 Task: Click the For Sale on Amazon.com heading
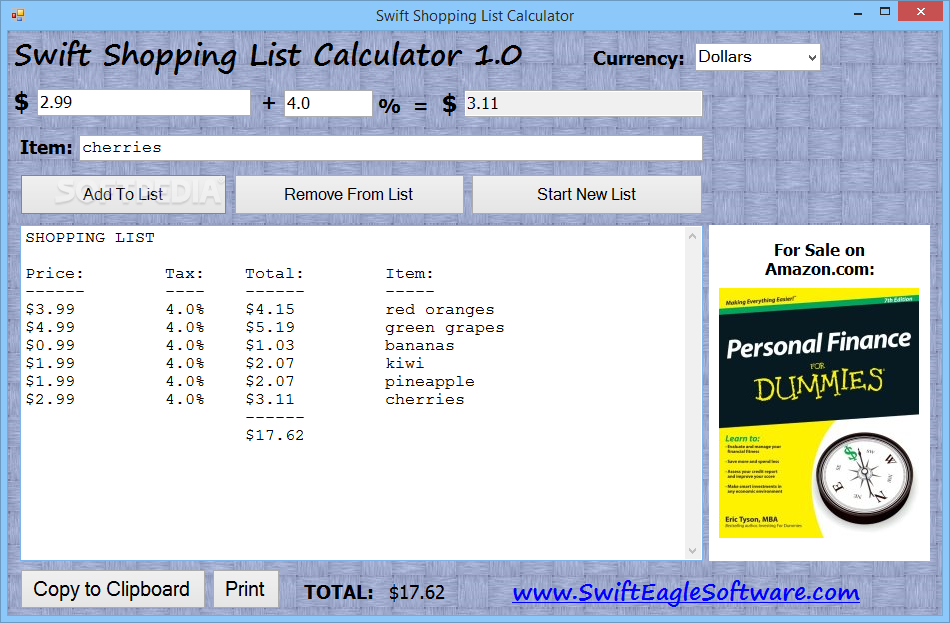(x=819, y=259)
